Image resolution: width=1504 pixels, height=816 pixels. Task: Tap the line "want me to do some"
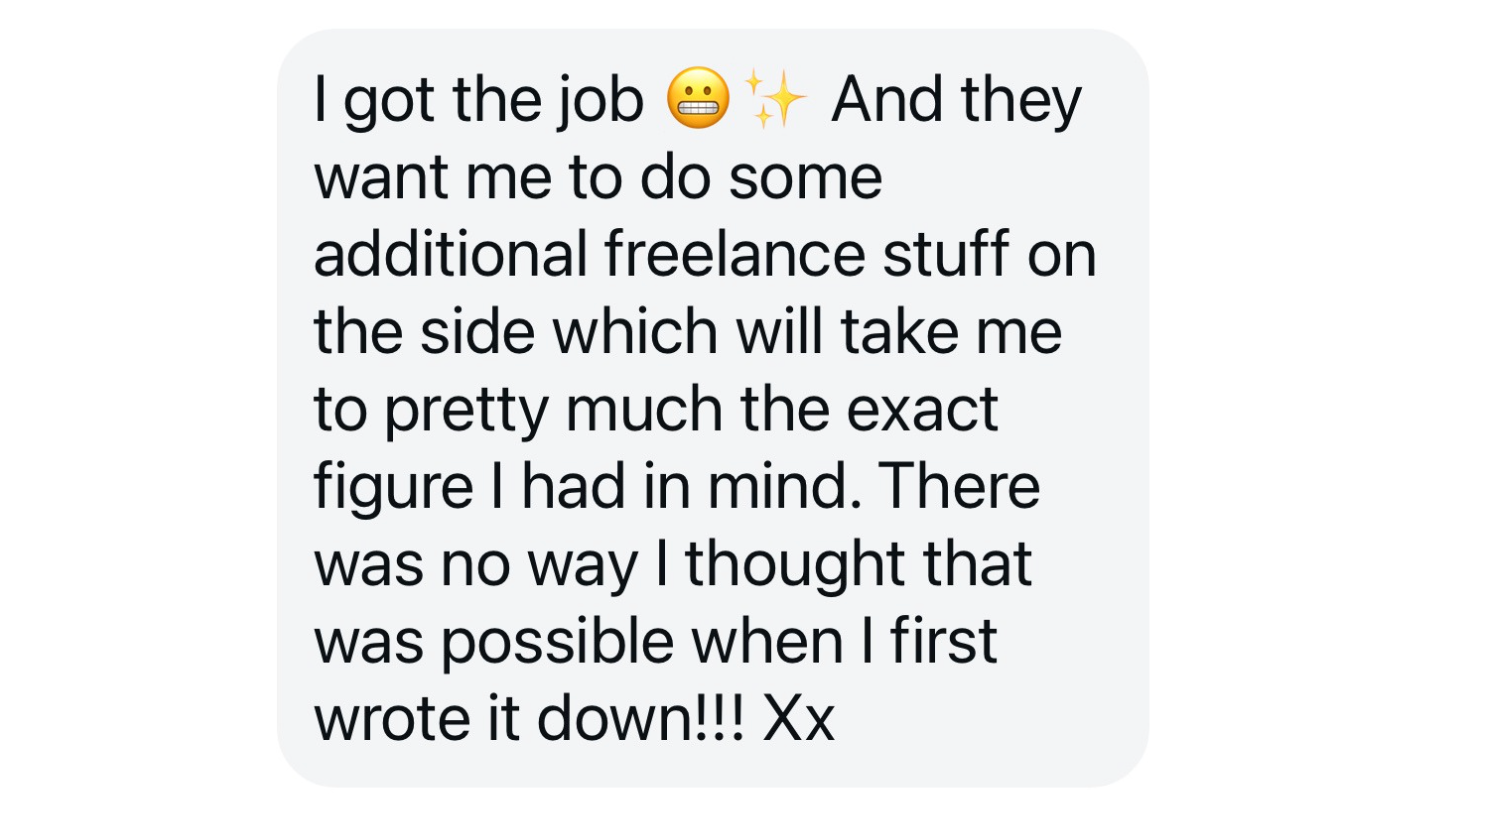(x=598, y=177)
